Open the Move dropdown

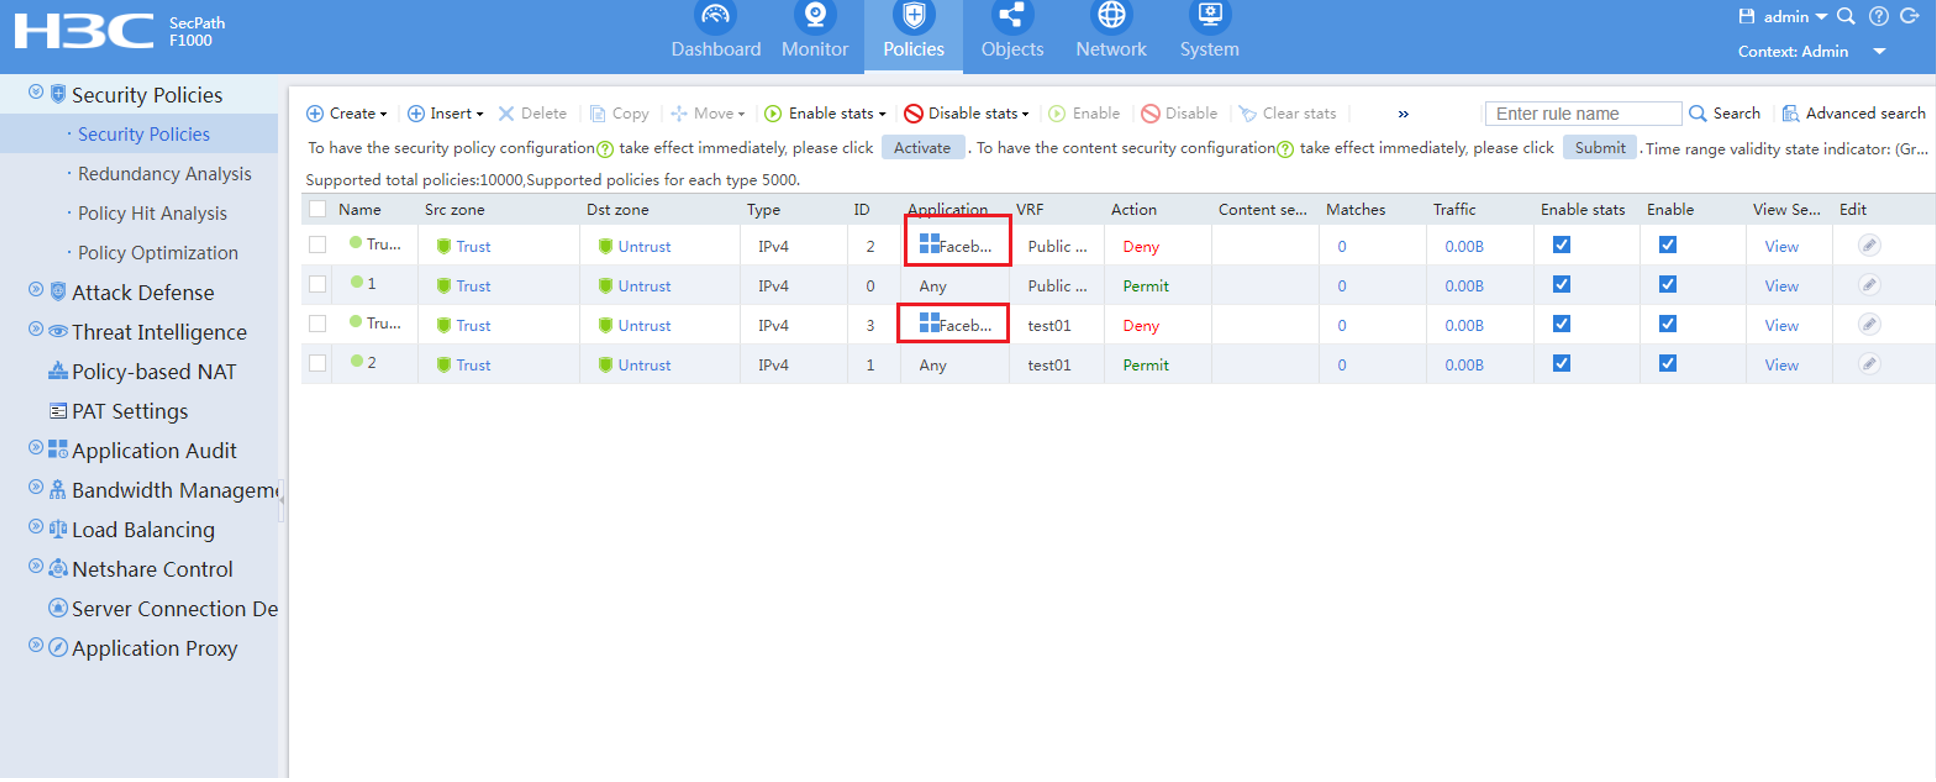[708, 113]
